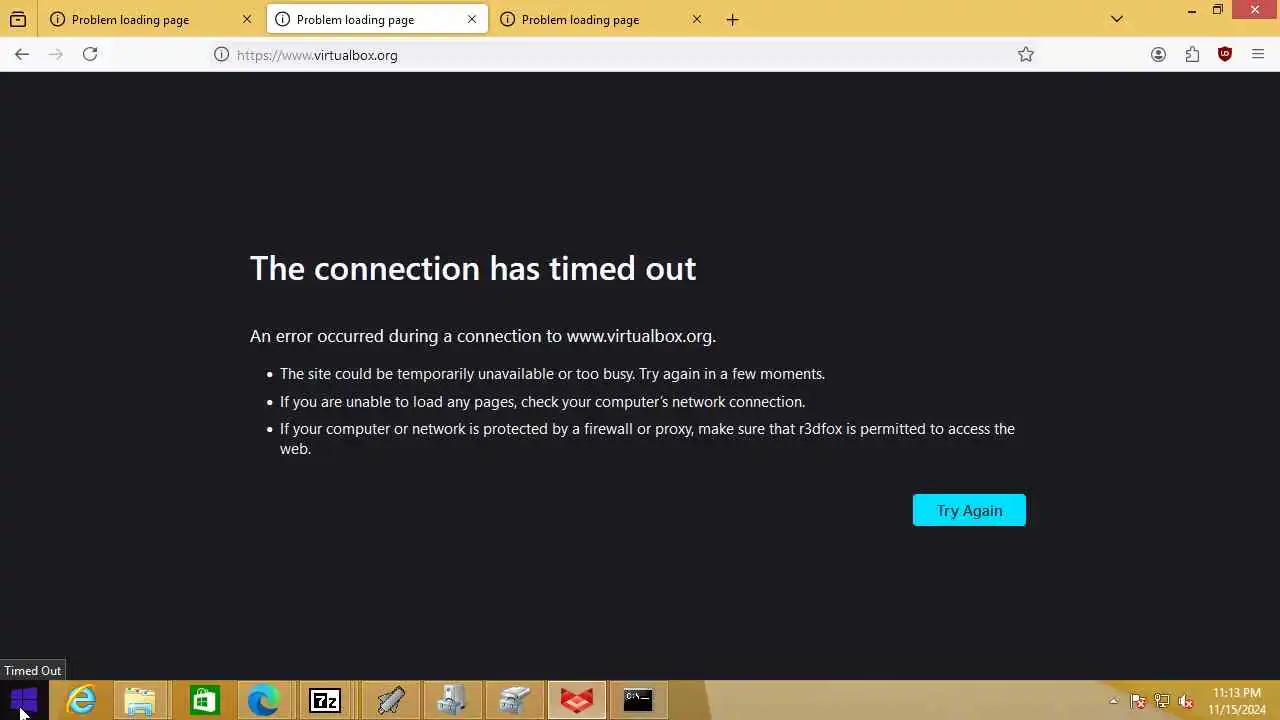Open the USB drive tool taskbar icon

390,700
